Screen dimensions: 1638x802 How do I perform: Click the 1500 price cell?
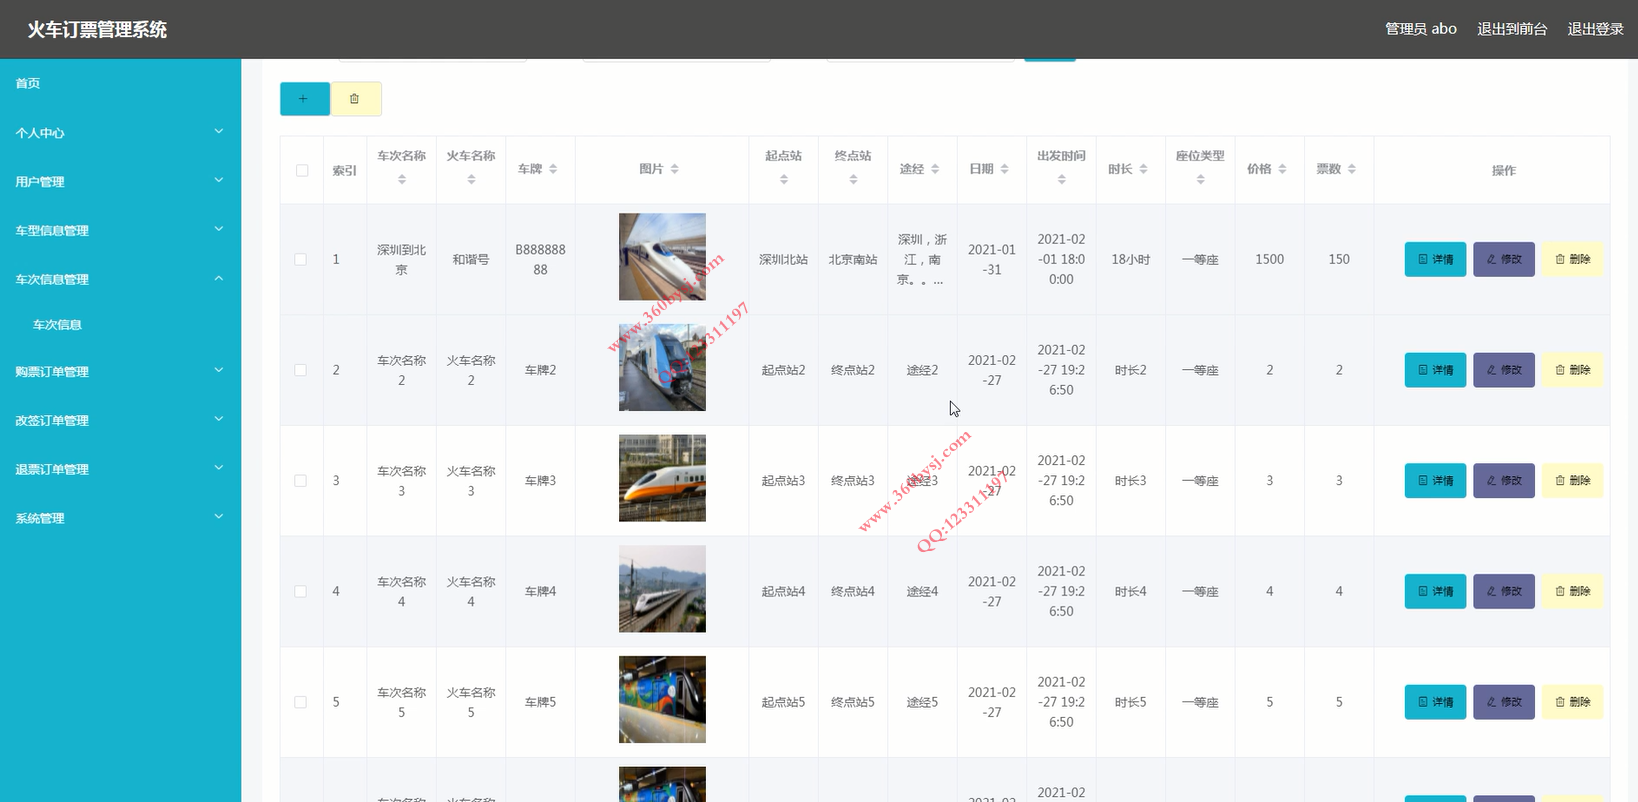click(x=1270, y=260)
